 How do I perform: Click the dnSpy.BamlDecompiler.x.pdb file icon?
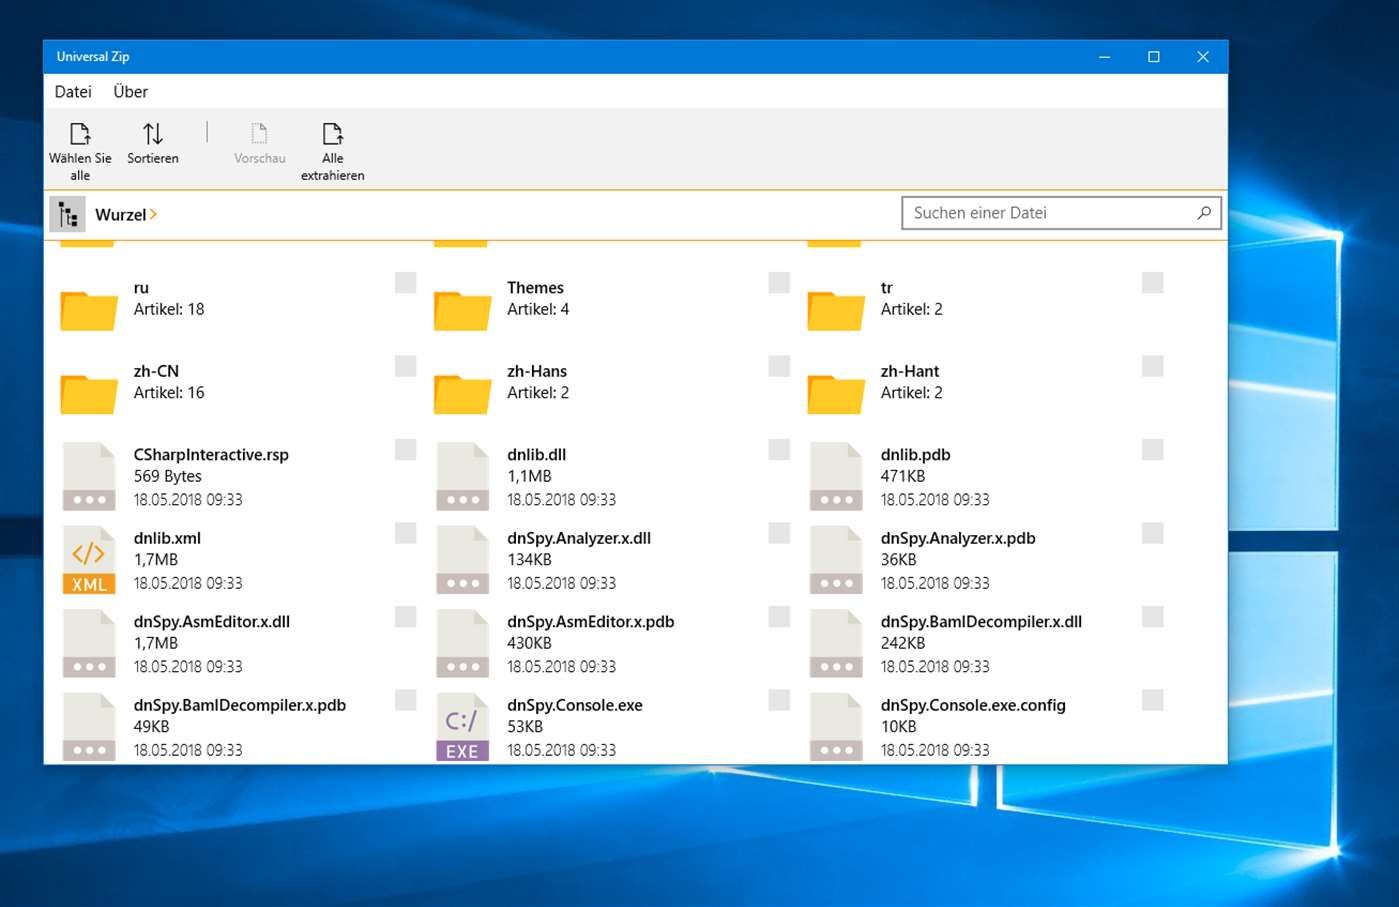(x=89, y=727)
